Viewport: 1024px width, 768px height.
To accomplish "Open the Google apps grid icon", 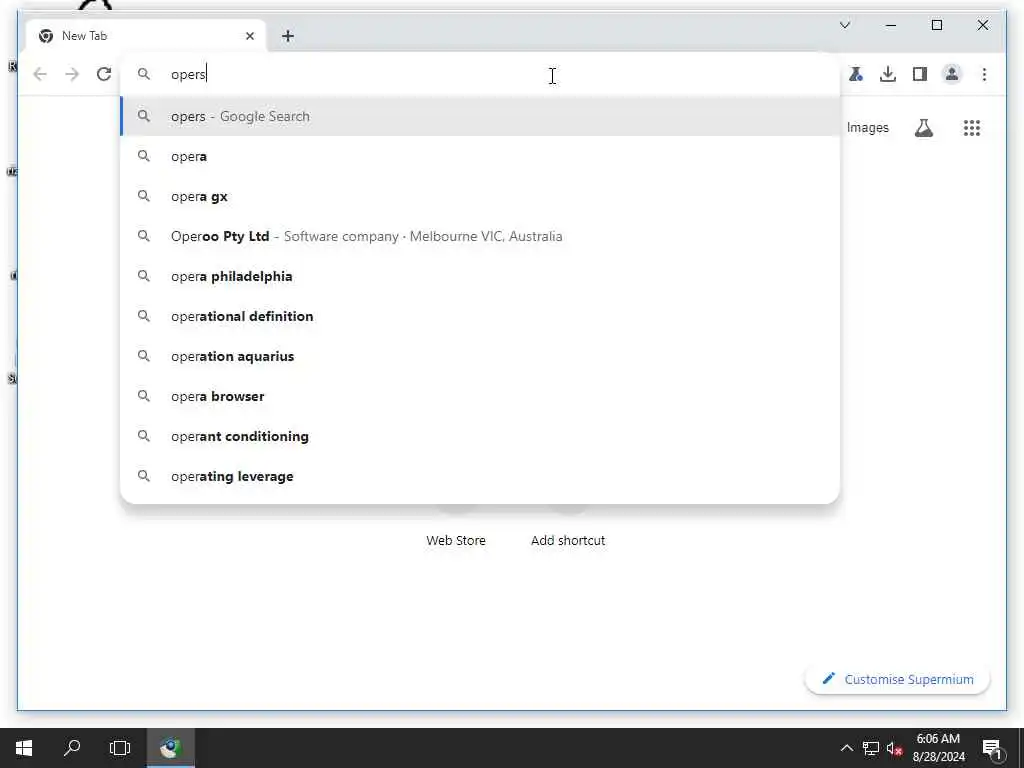I will [x=972, y=128].
